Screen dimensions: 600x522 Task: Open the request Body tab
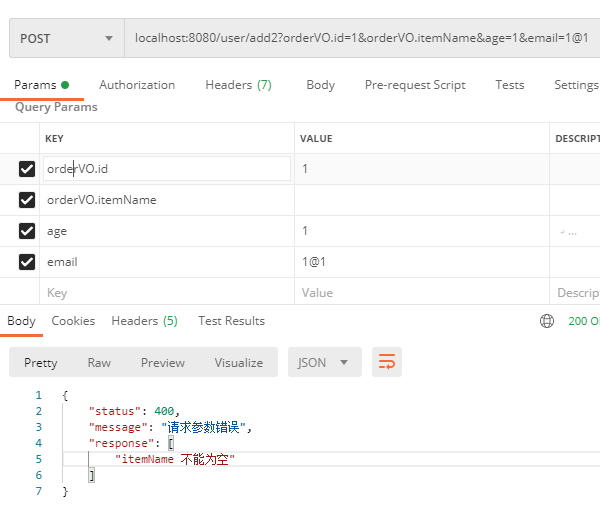coord(320,85)
